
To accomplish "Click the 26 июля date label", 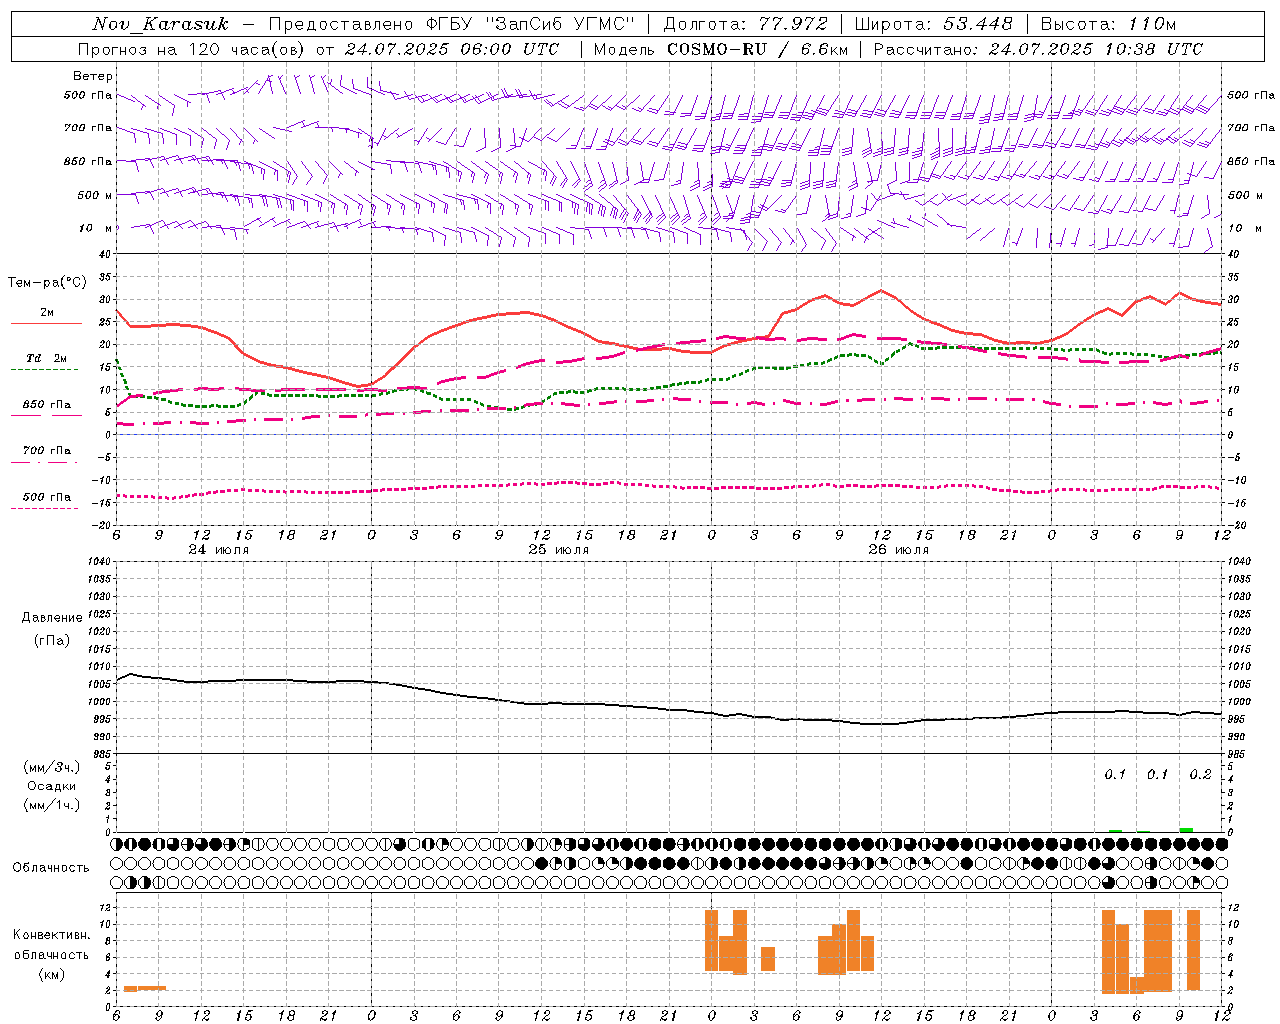I will coord(897,550).
